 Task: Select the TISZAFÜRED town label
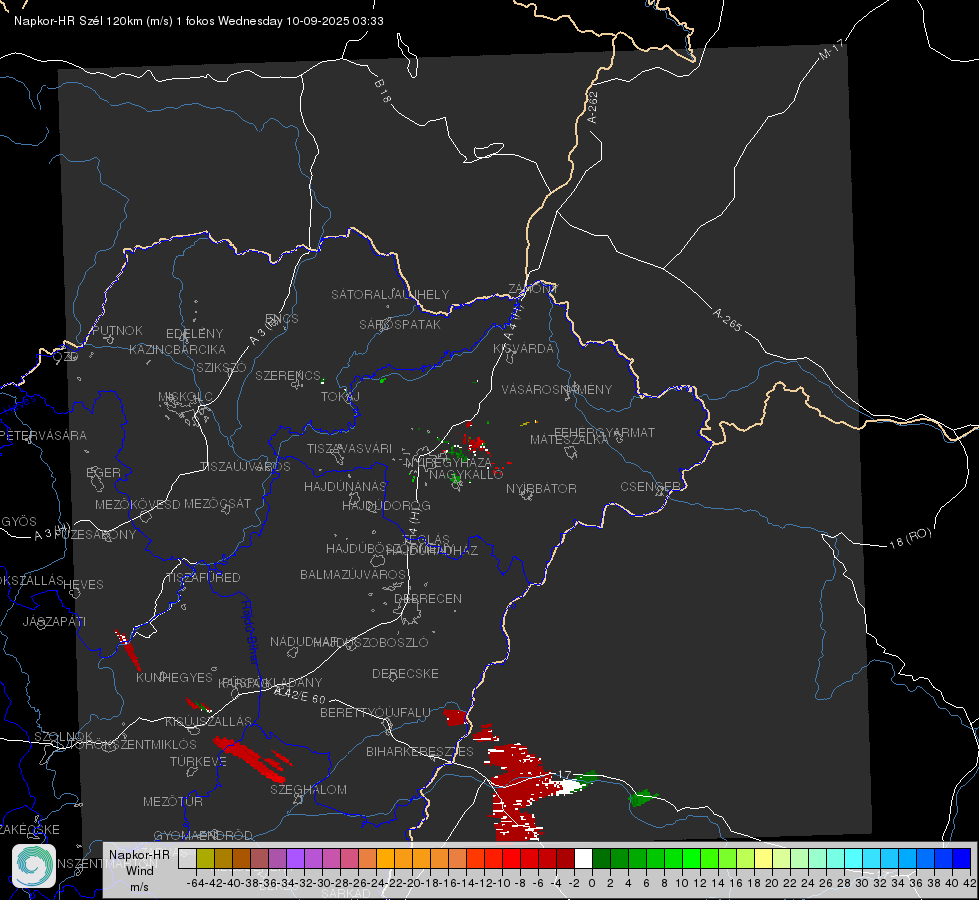coord(203,578)
